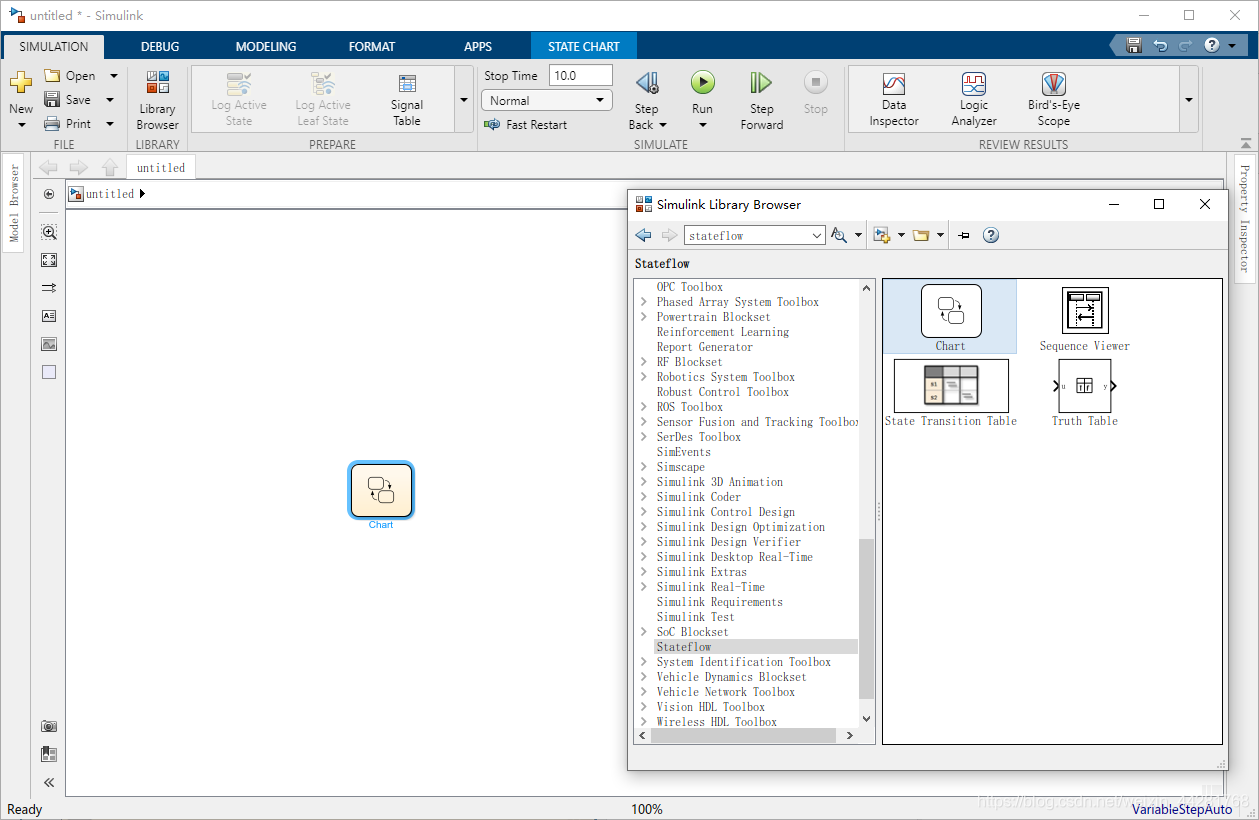The width and height of the screenshot is (1259, 820).
Task: Select Truth Table block in library
Action: [x=1085, y=393]
